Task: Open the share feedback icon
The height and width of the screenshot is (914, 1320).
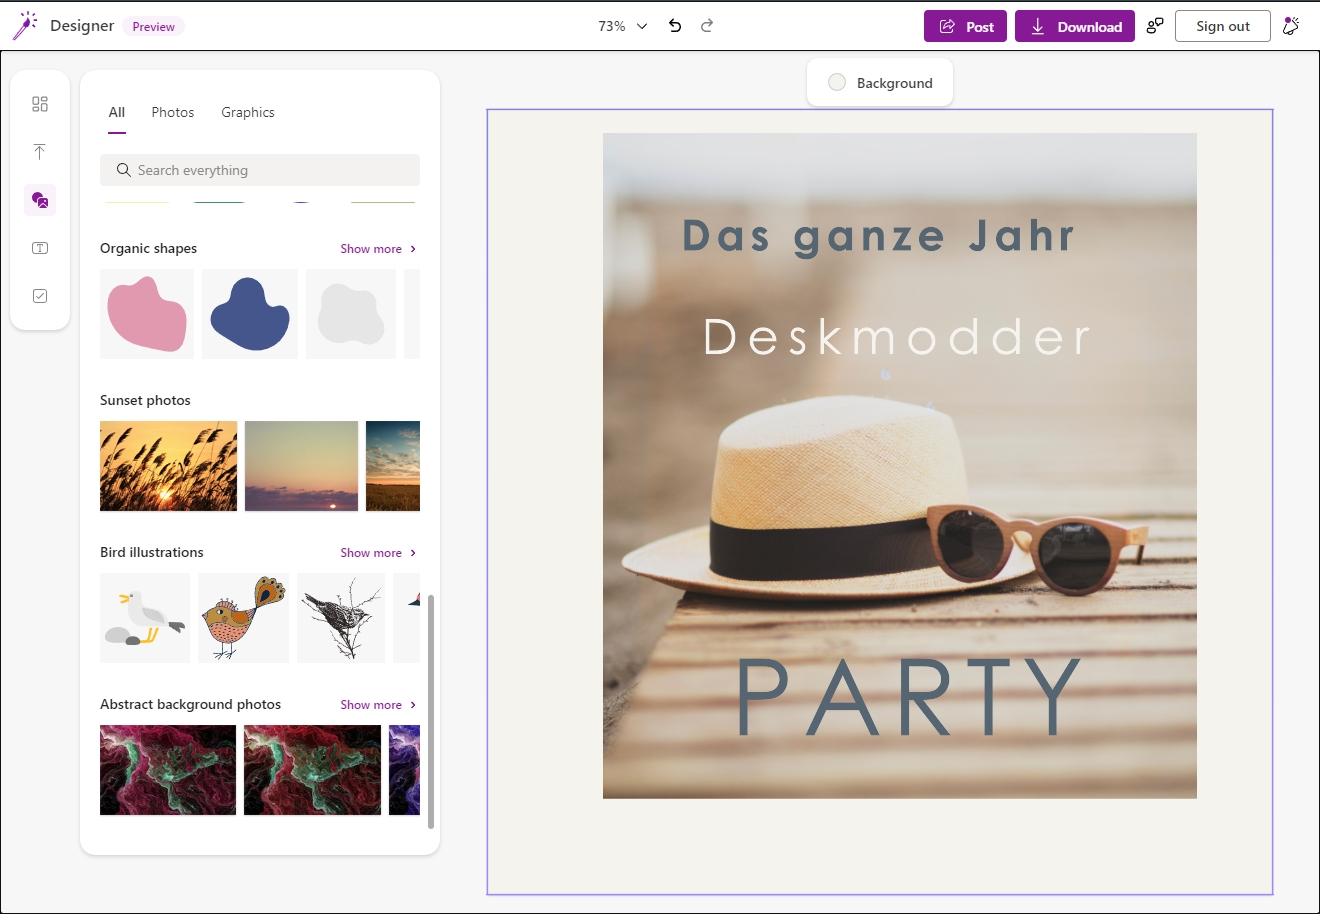Action: 1155,26
